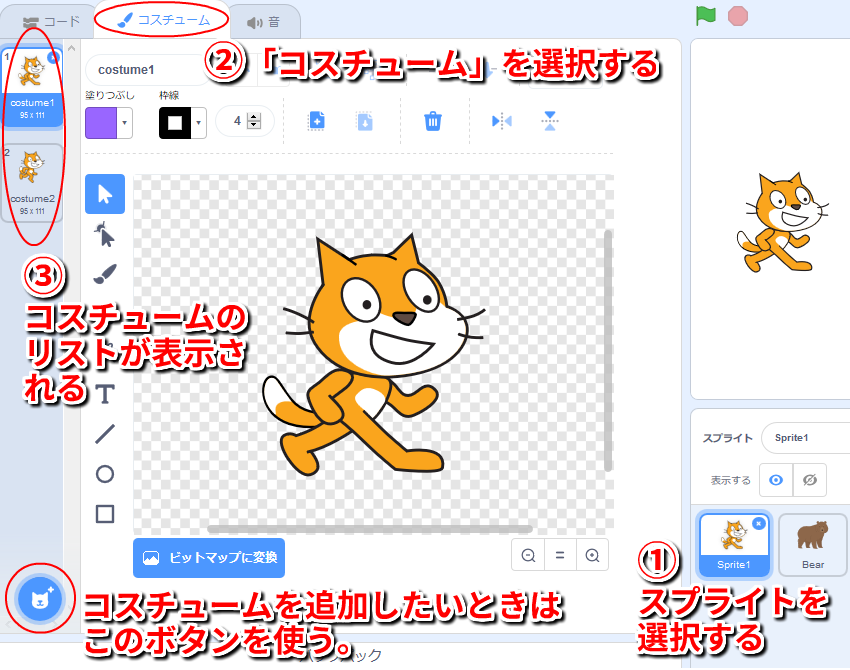Click the purple fill color swatch

pos(101,123)
